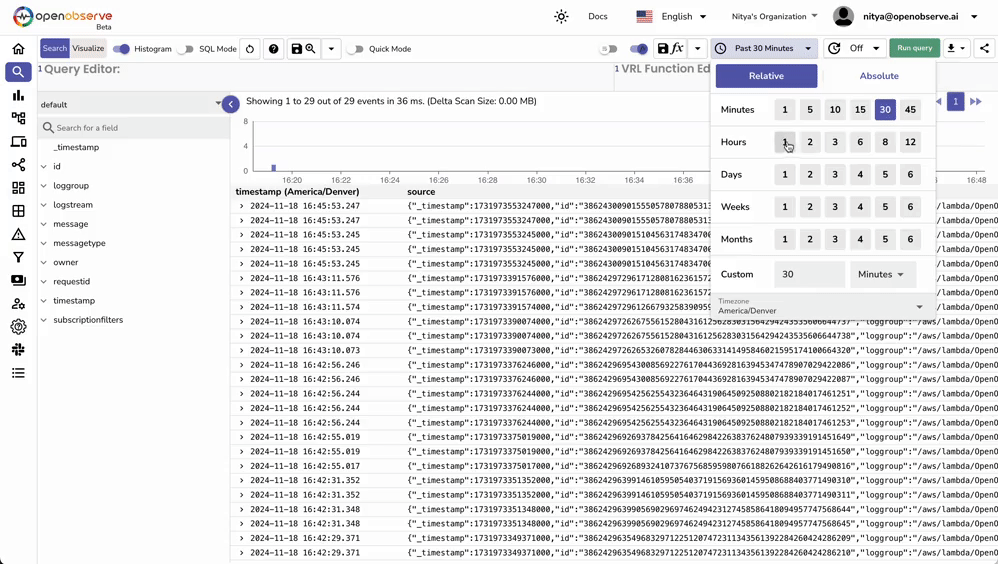
Task: Click the Run query button
Action: coord(915,48)
